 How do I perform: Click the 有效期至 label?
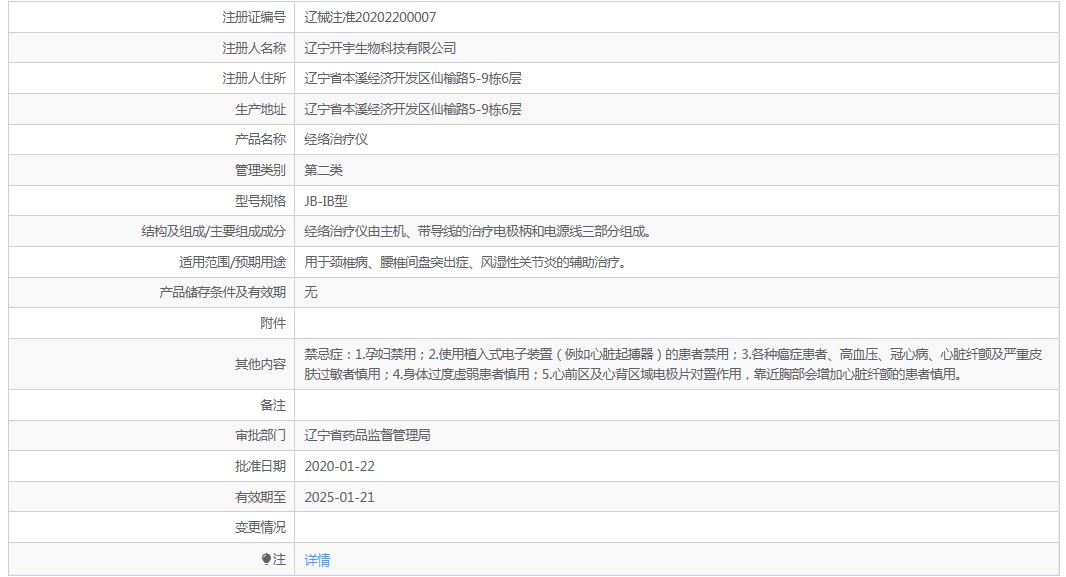coord(260,497)
